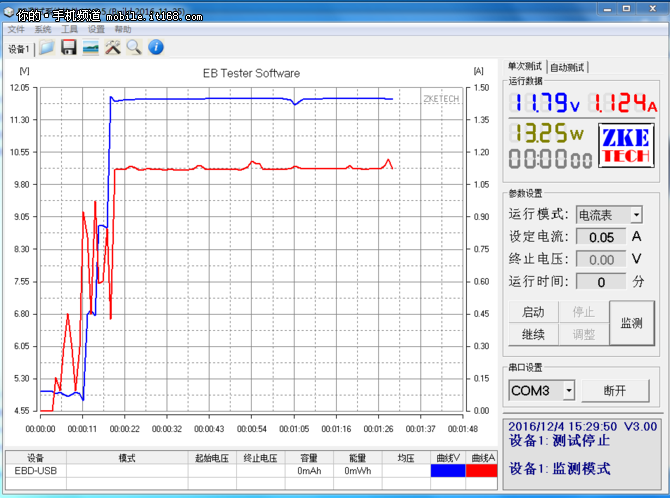670x498 pixels.
Task: Open the 工具 menu
Action: [x=69, y=30]
